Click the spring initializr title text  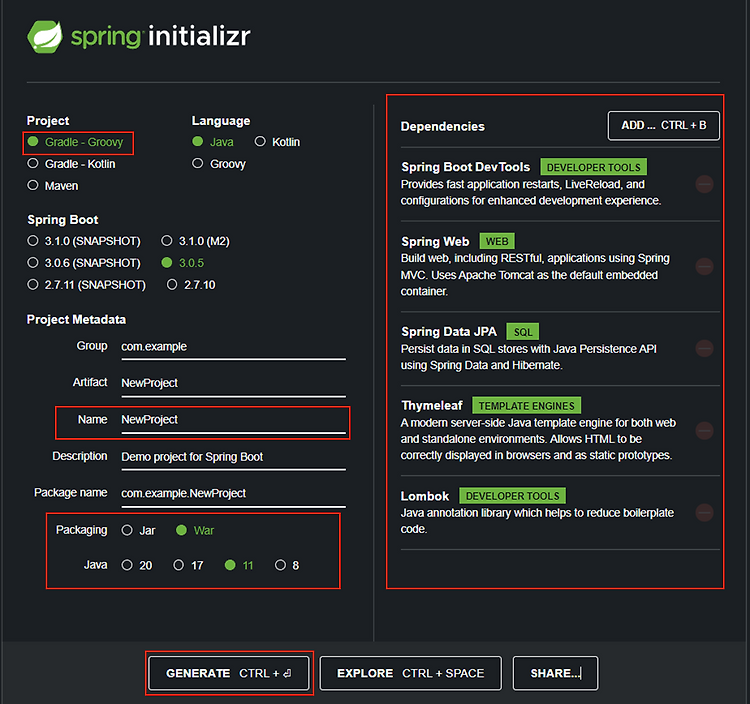161,36
